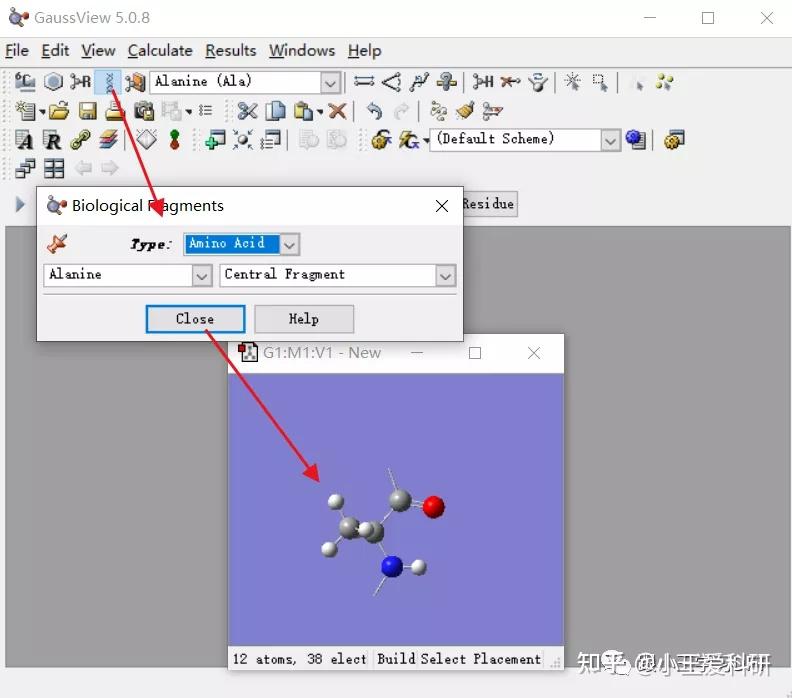This screenshot has height=698, width=792.
Task: Tile windows using the grid icon
Action: [54, 168]
